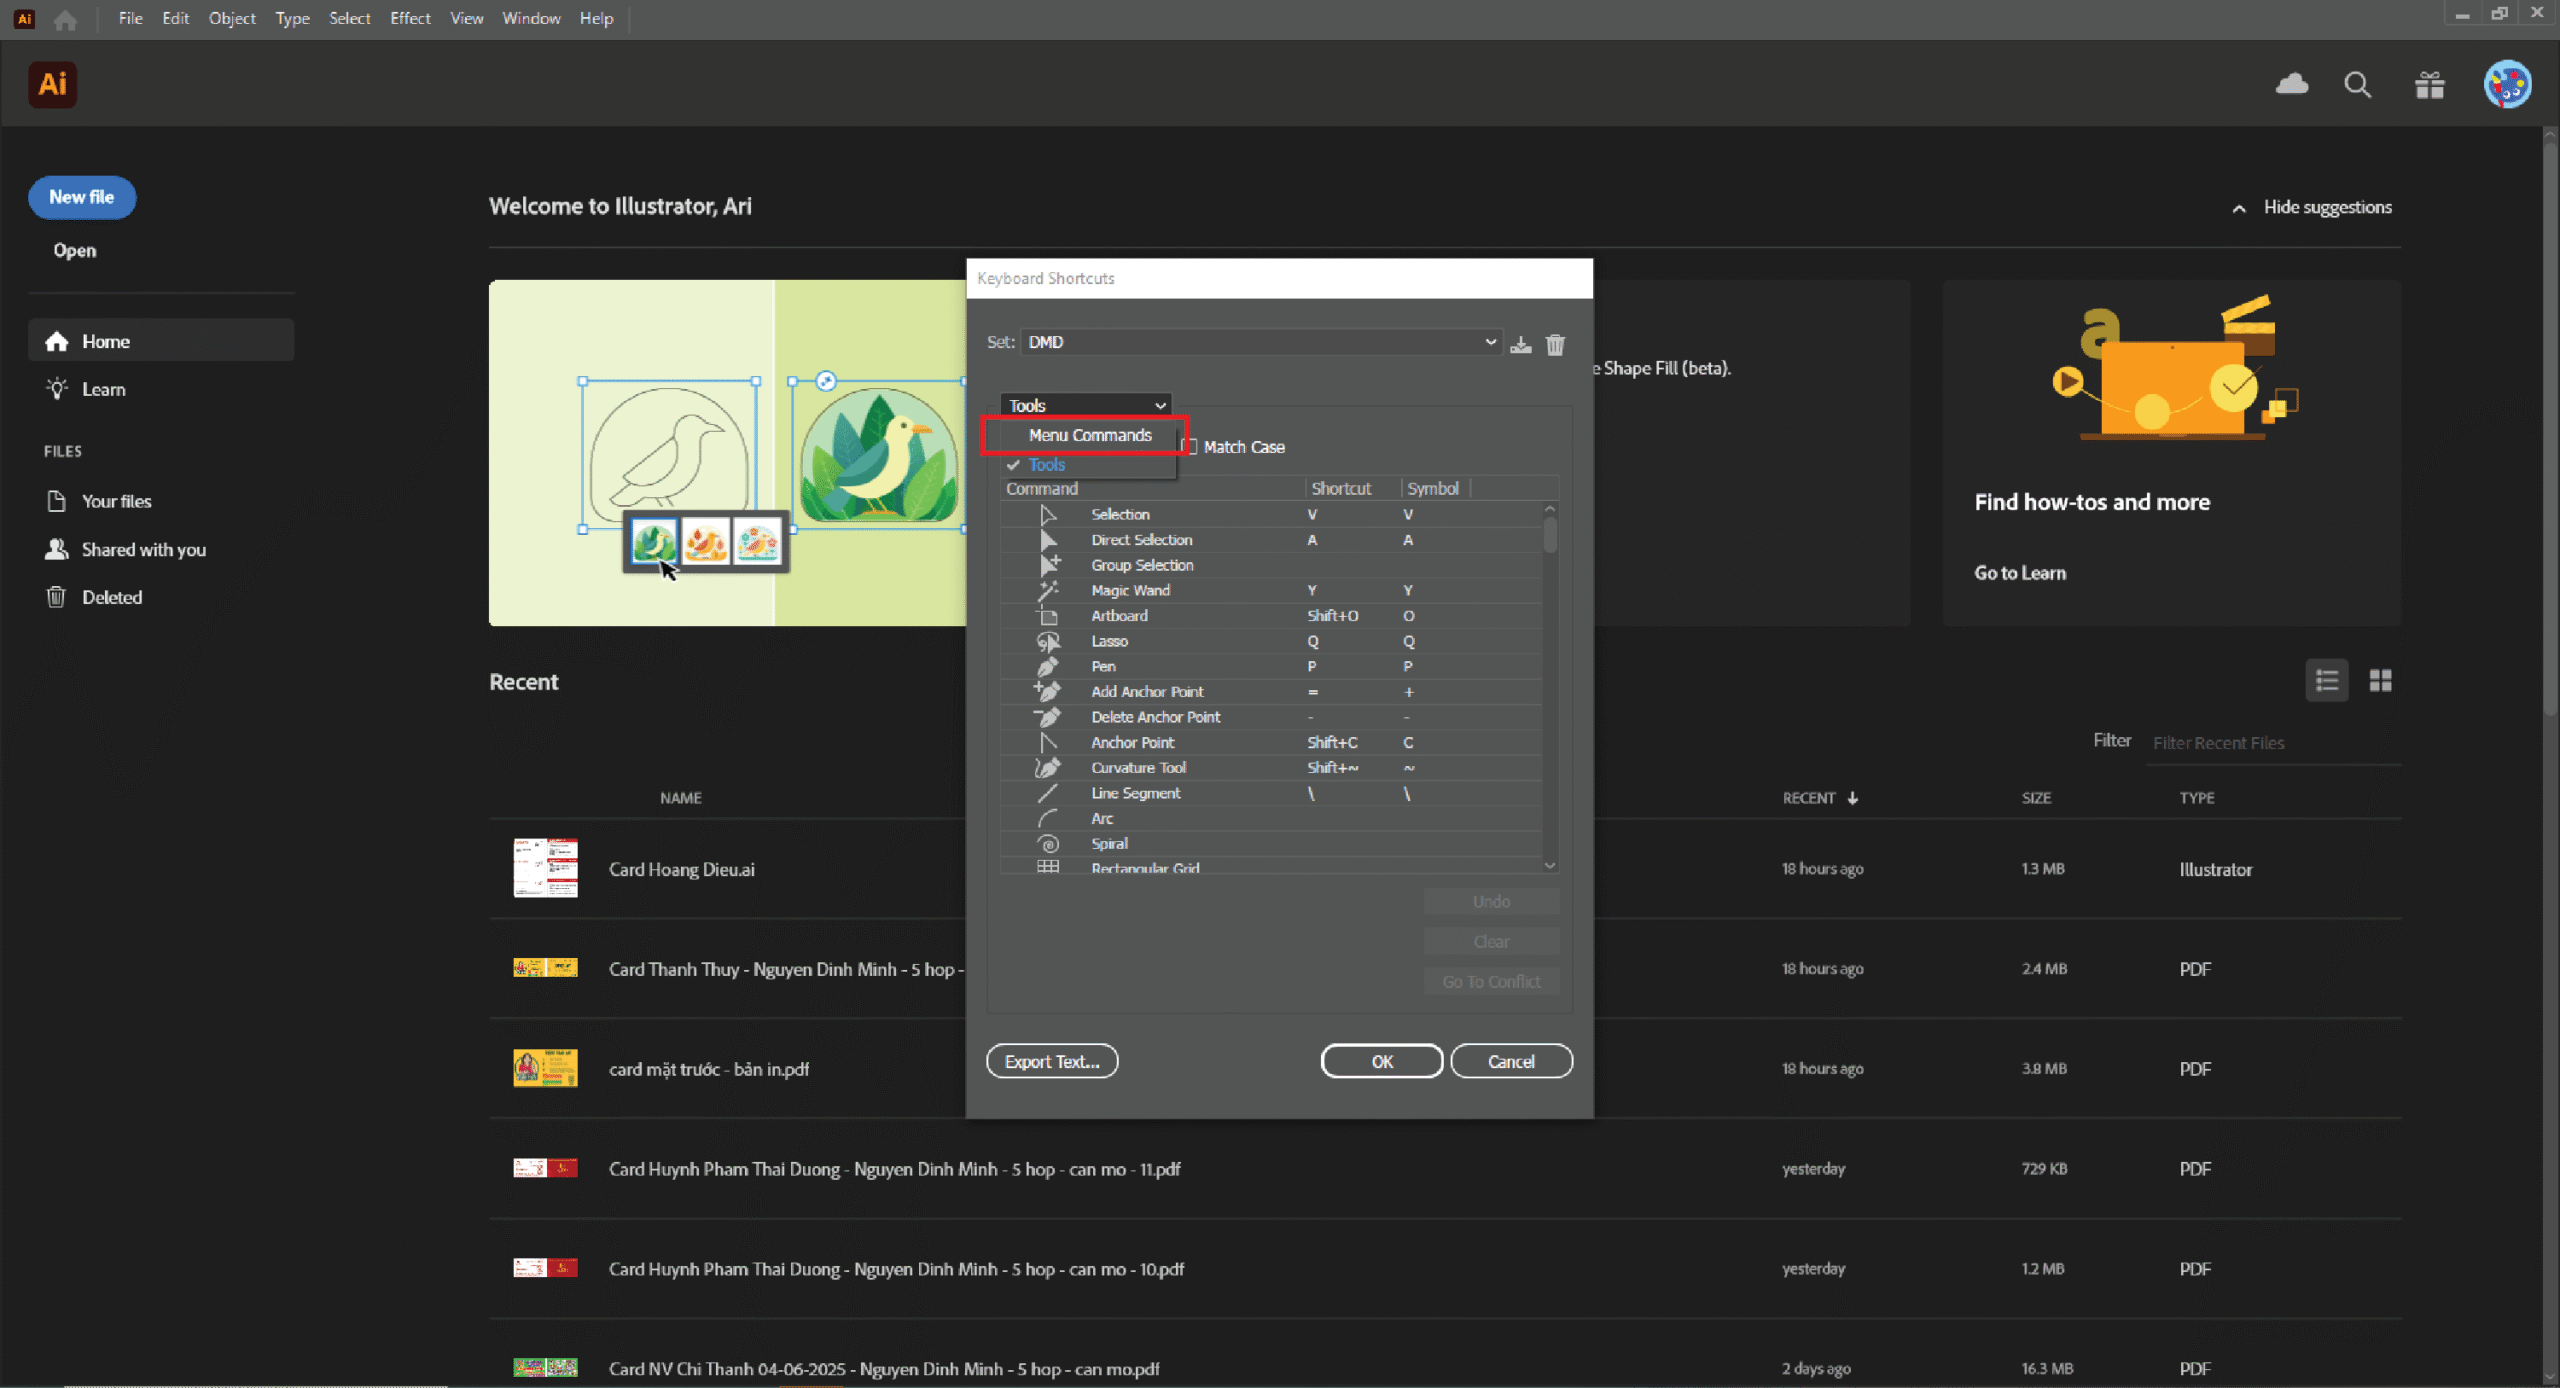Open Shared with you section
2560x1388 pixels.
pos(126,549)
